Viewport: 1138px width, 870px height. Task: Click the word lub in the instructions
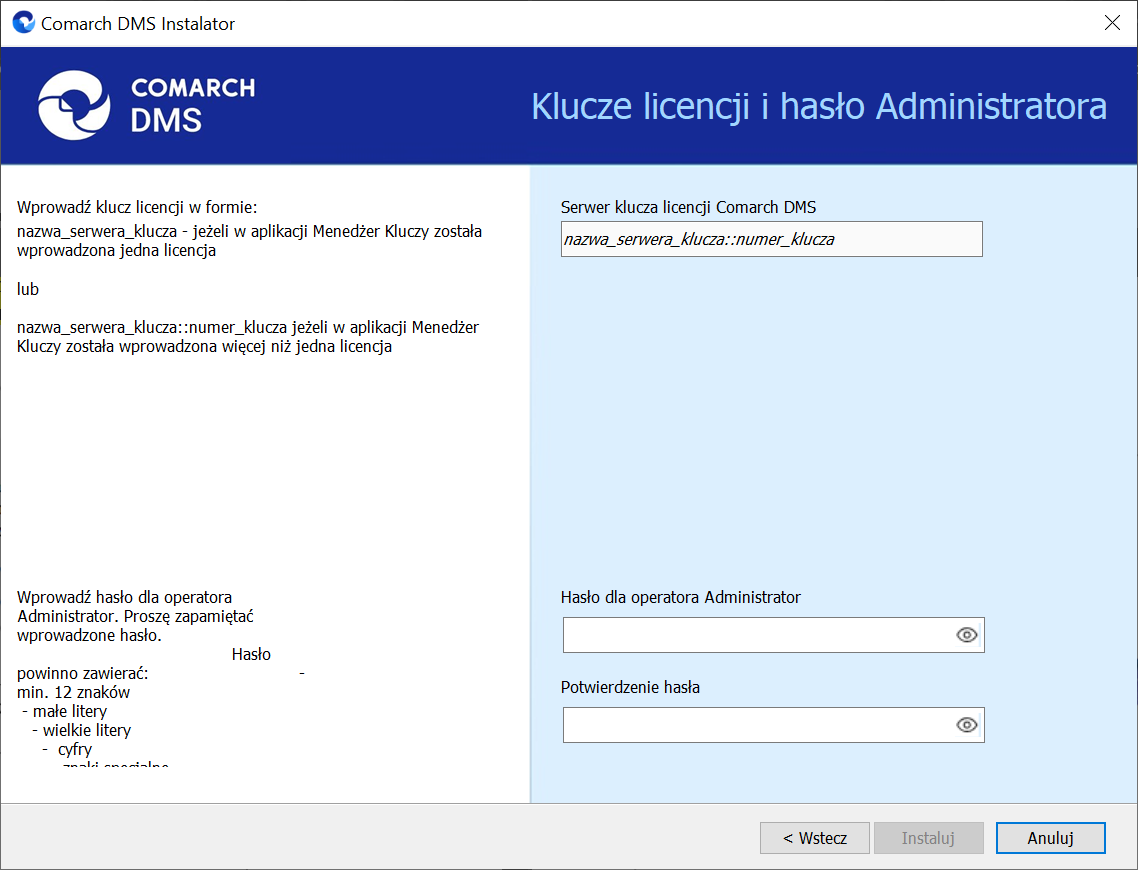click(x=28, y=289)
